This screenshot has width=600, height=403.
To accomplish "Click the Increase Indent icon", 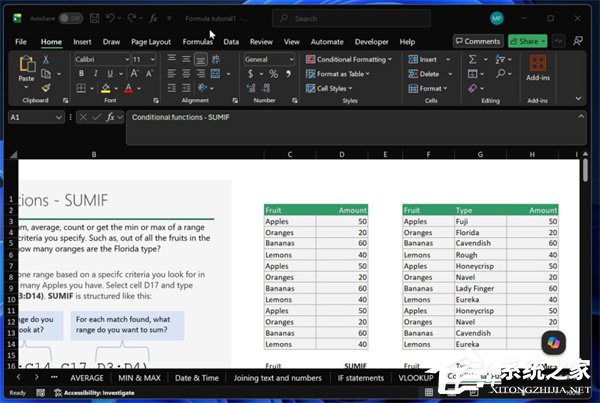I will tap(186, 88).
